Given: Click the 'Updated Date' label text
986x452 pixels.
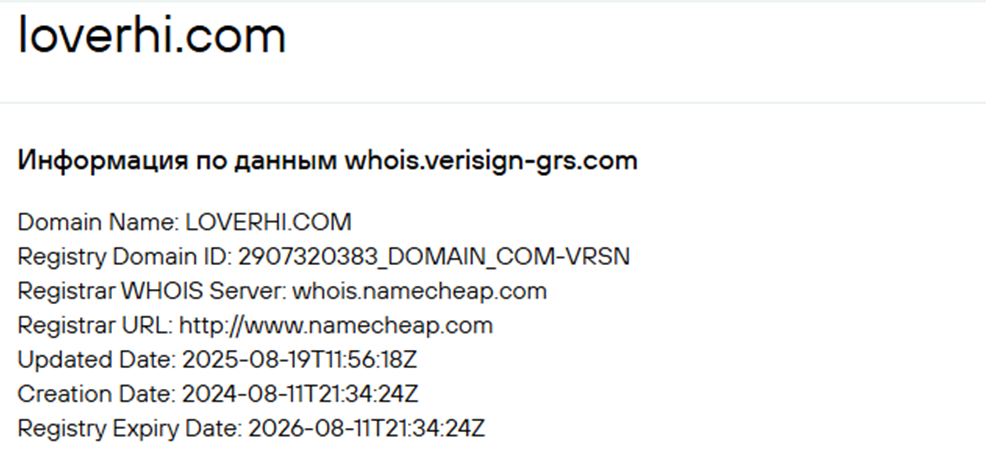Looking at the screenshot, I should 97,360.
